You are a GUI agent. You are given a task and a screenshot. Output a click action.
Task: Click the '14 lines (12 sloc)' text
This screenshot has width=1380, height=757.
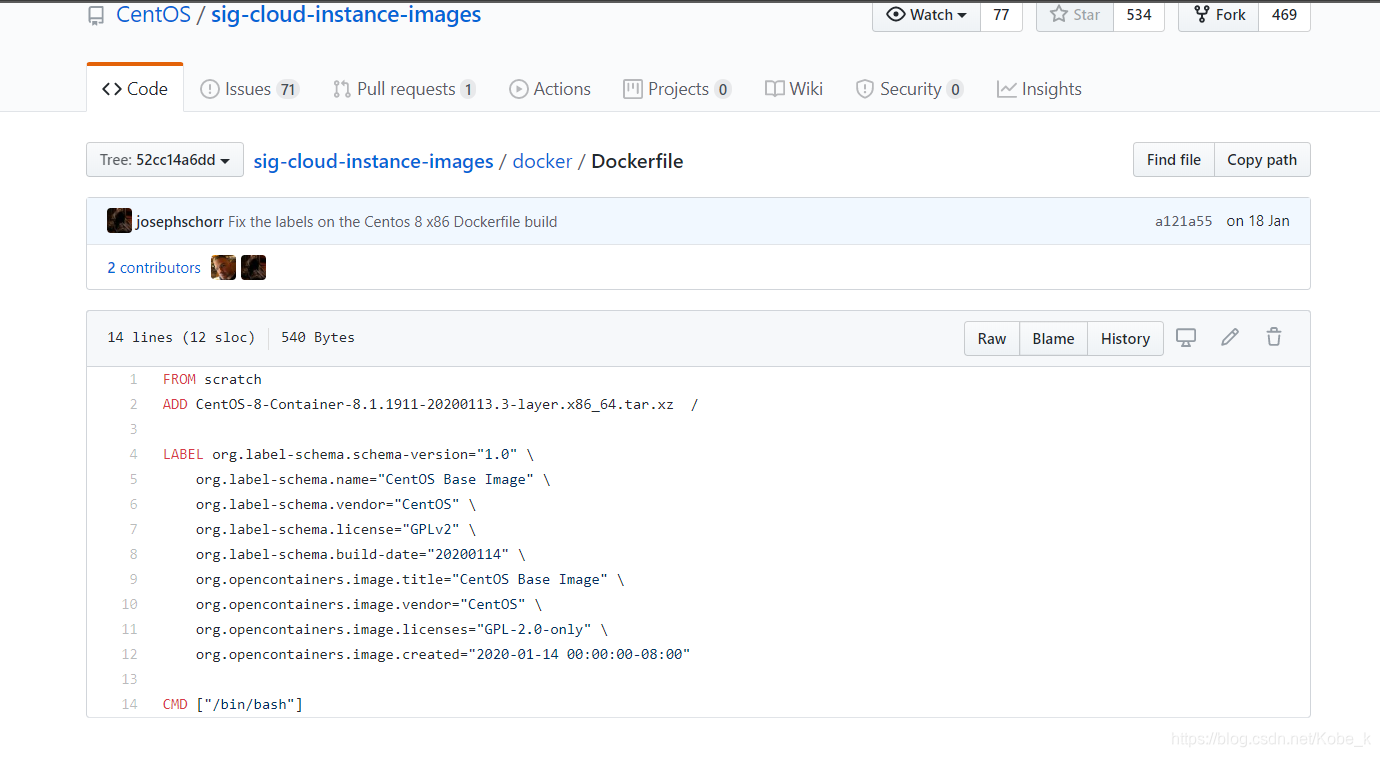[x=181, y=338]
